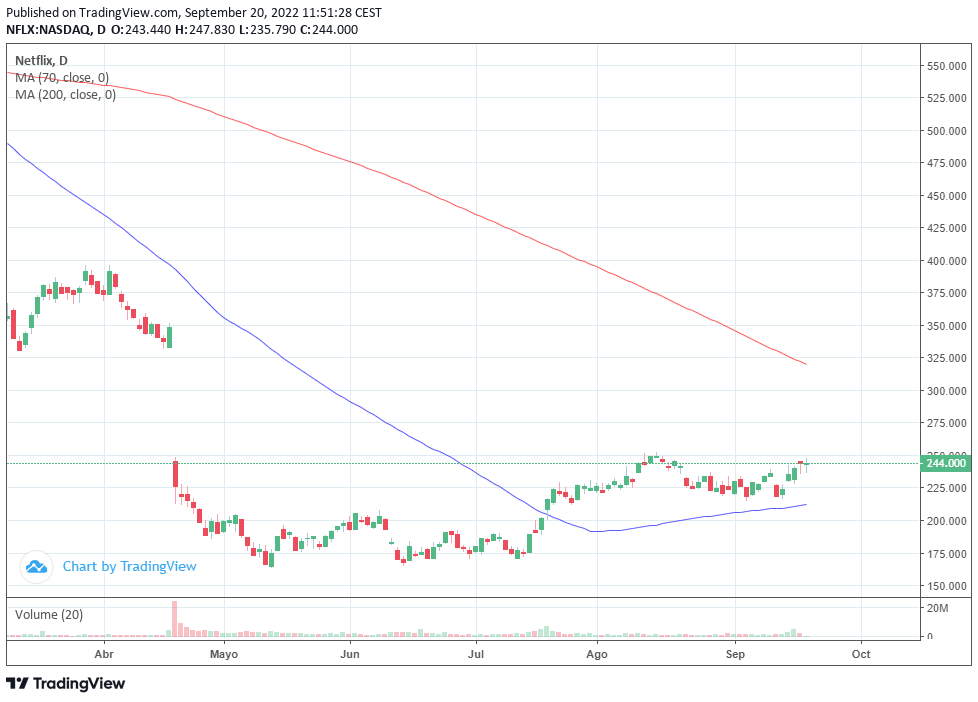Click the 200.000 price axis label
Viewport: 978px width, 702px height.
946,520
